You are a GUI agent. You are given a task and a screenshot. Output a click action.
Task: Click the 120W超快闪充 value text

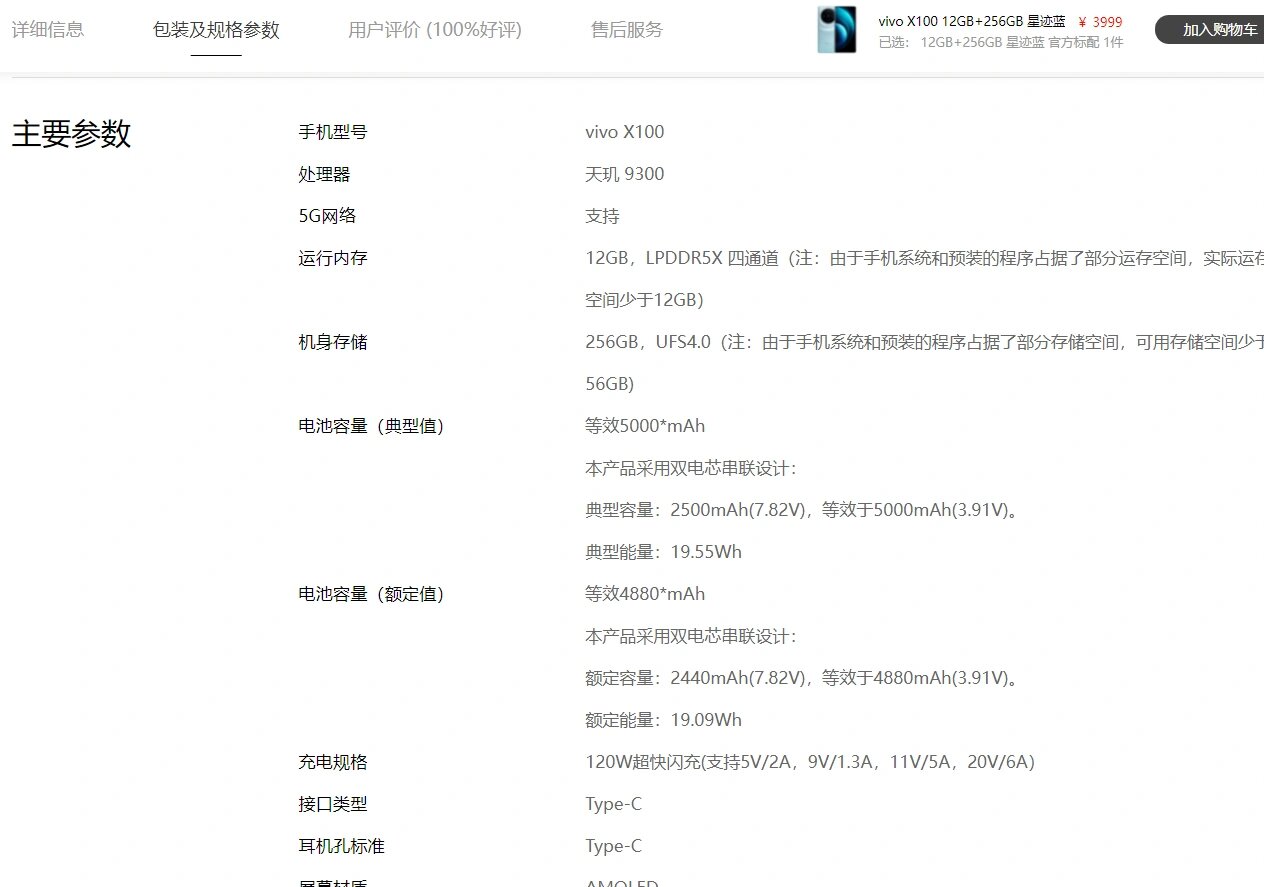click(810, 762)
